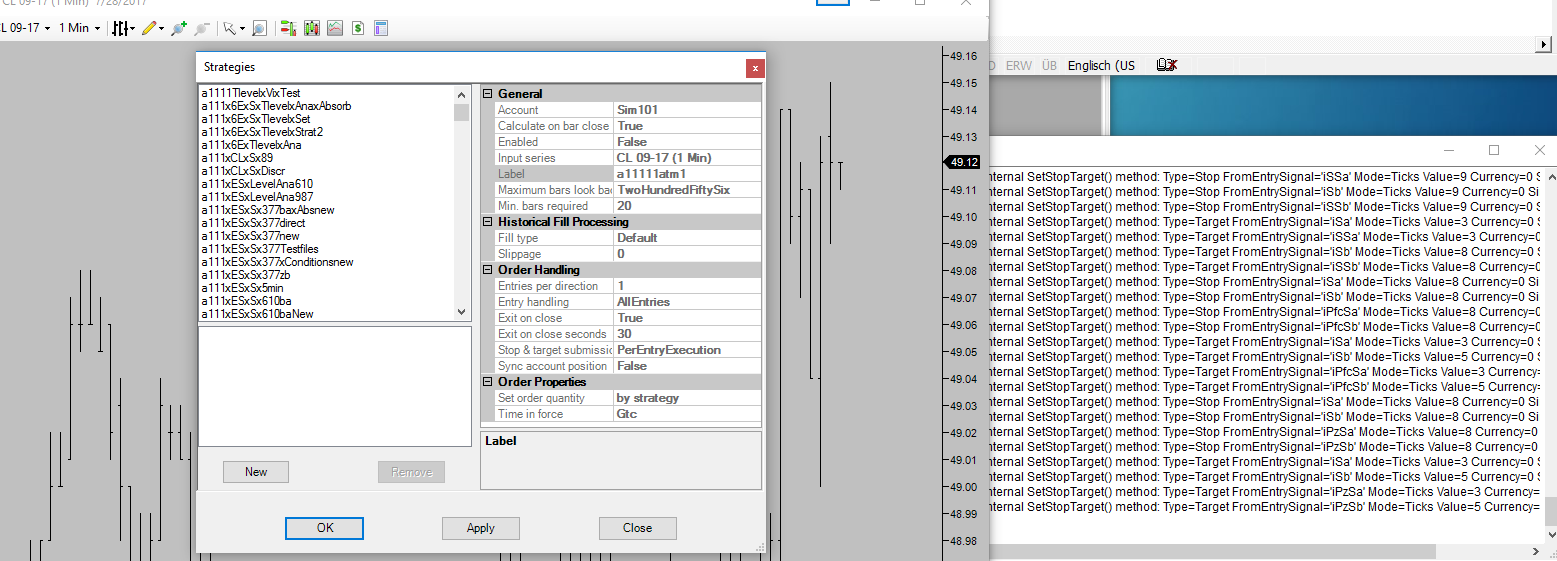Open the Data Series candlestick icon
Viewport: 1557px width, 561px height.
point(312,28)
